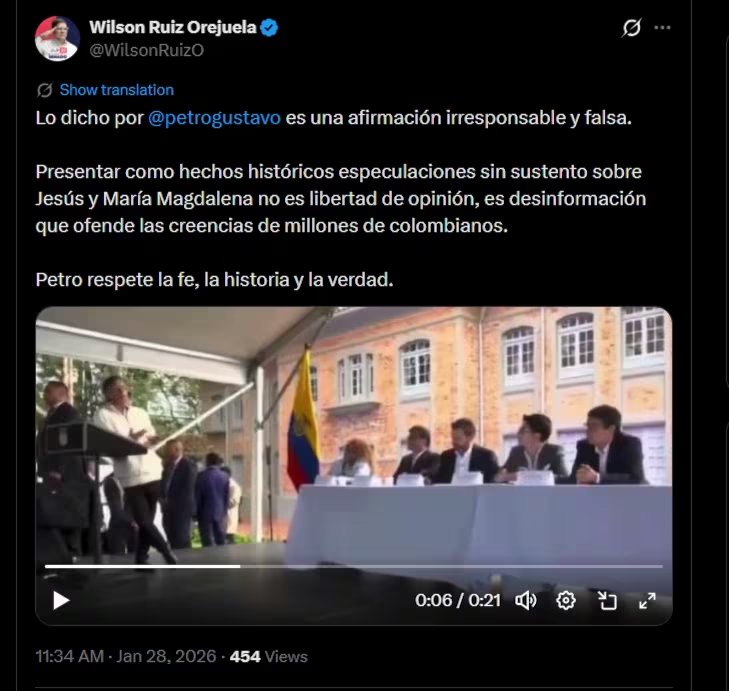729x691 pixels.
Task: Open the three-dot more options menu
Action: [x=662, y=27]
